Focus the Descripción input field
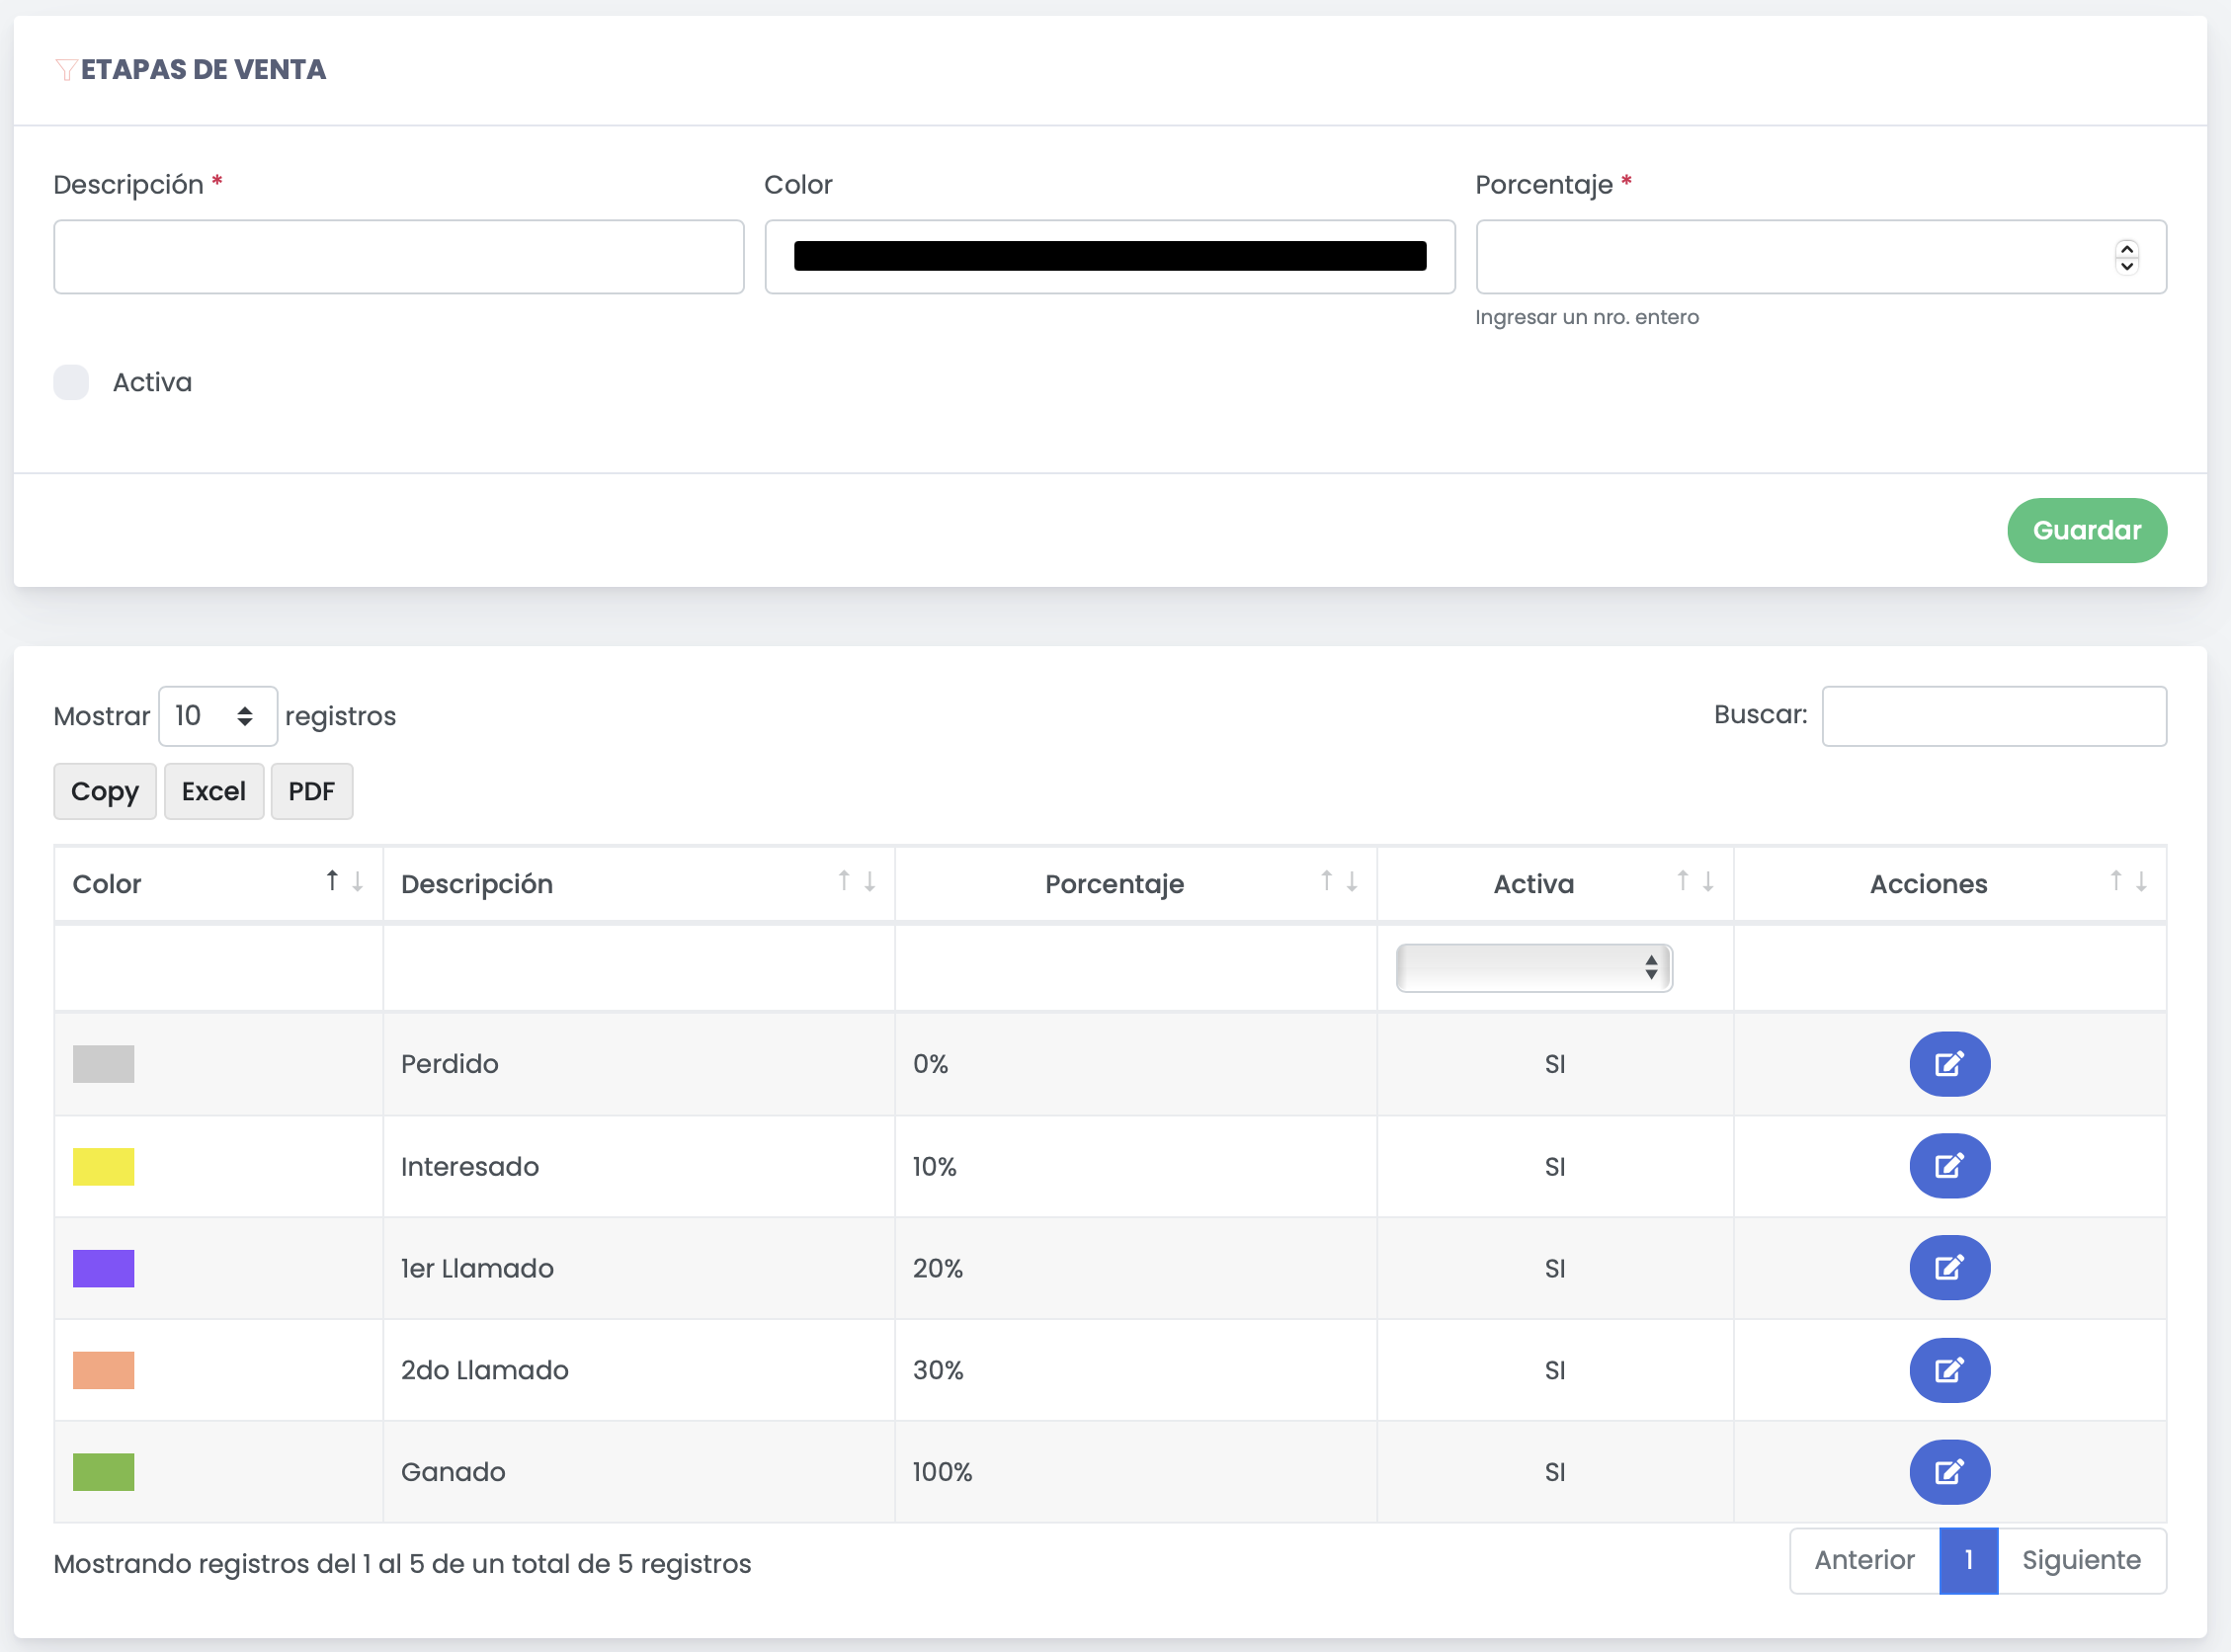The width and height of the screenshot is (2231, 1652). 399,257
